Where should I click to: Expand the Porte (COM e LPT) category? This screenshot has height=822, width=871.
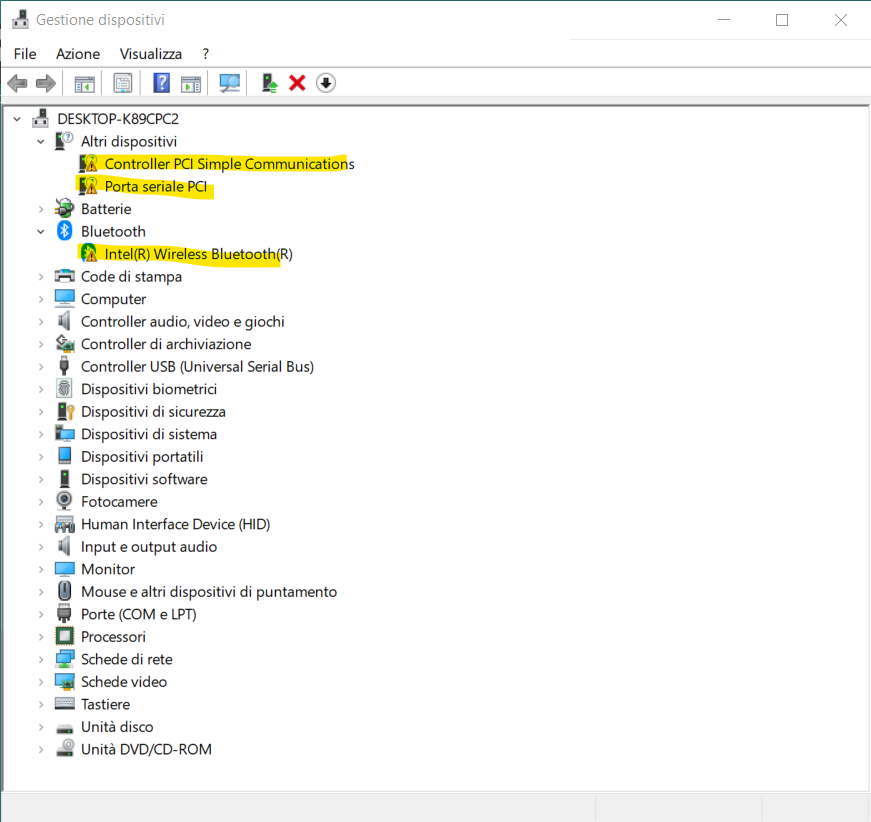point(41,614)
